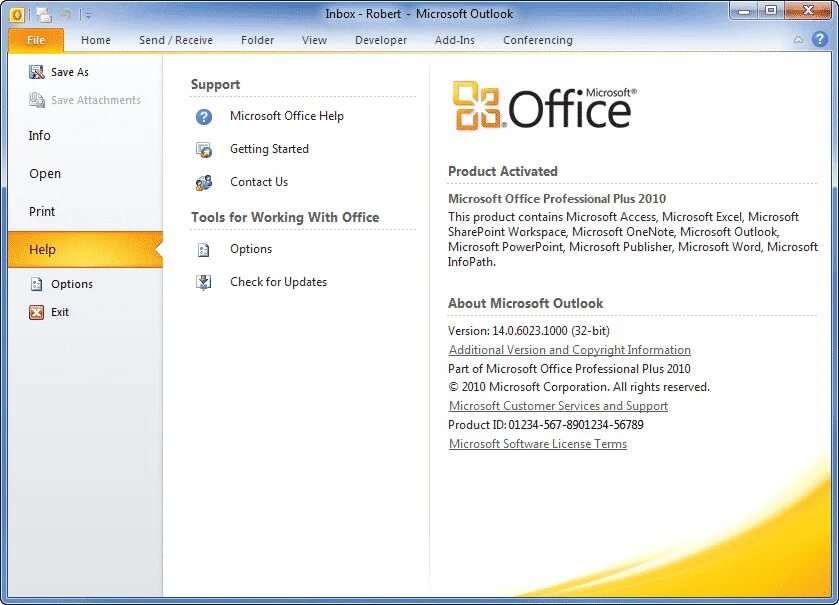Click the Save Attachments paperclip icon
This screenshot has width=839, height=605.
[x=36, y=99]
